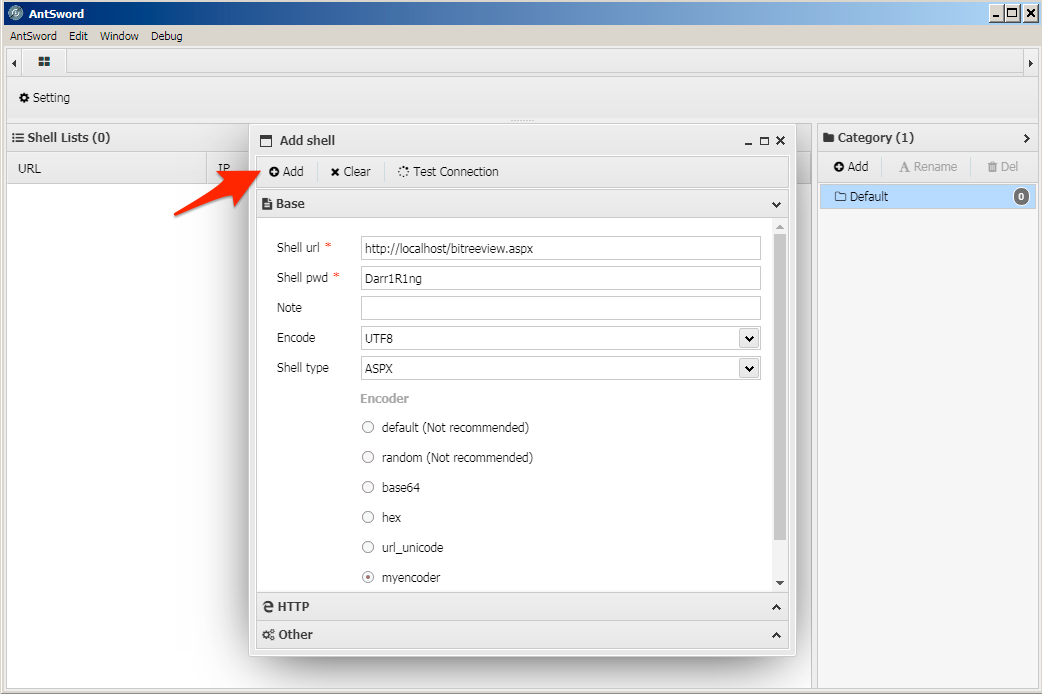
Task: Open the Debug menu
Action: [166, 36]
